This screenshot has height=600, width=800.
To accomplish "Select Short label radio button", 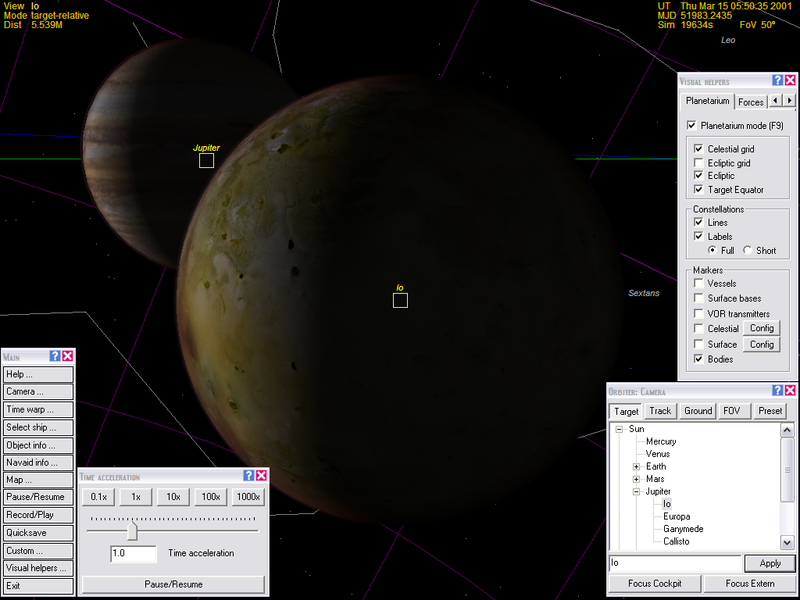I will pos(748,251).
